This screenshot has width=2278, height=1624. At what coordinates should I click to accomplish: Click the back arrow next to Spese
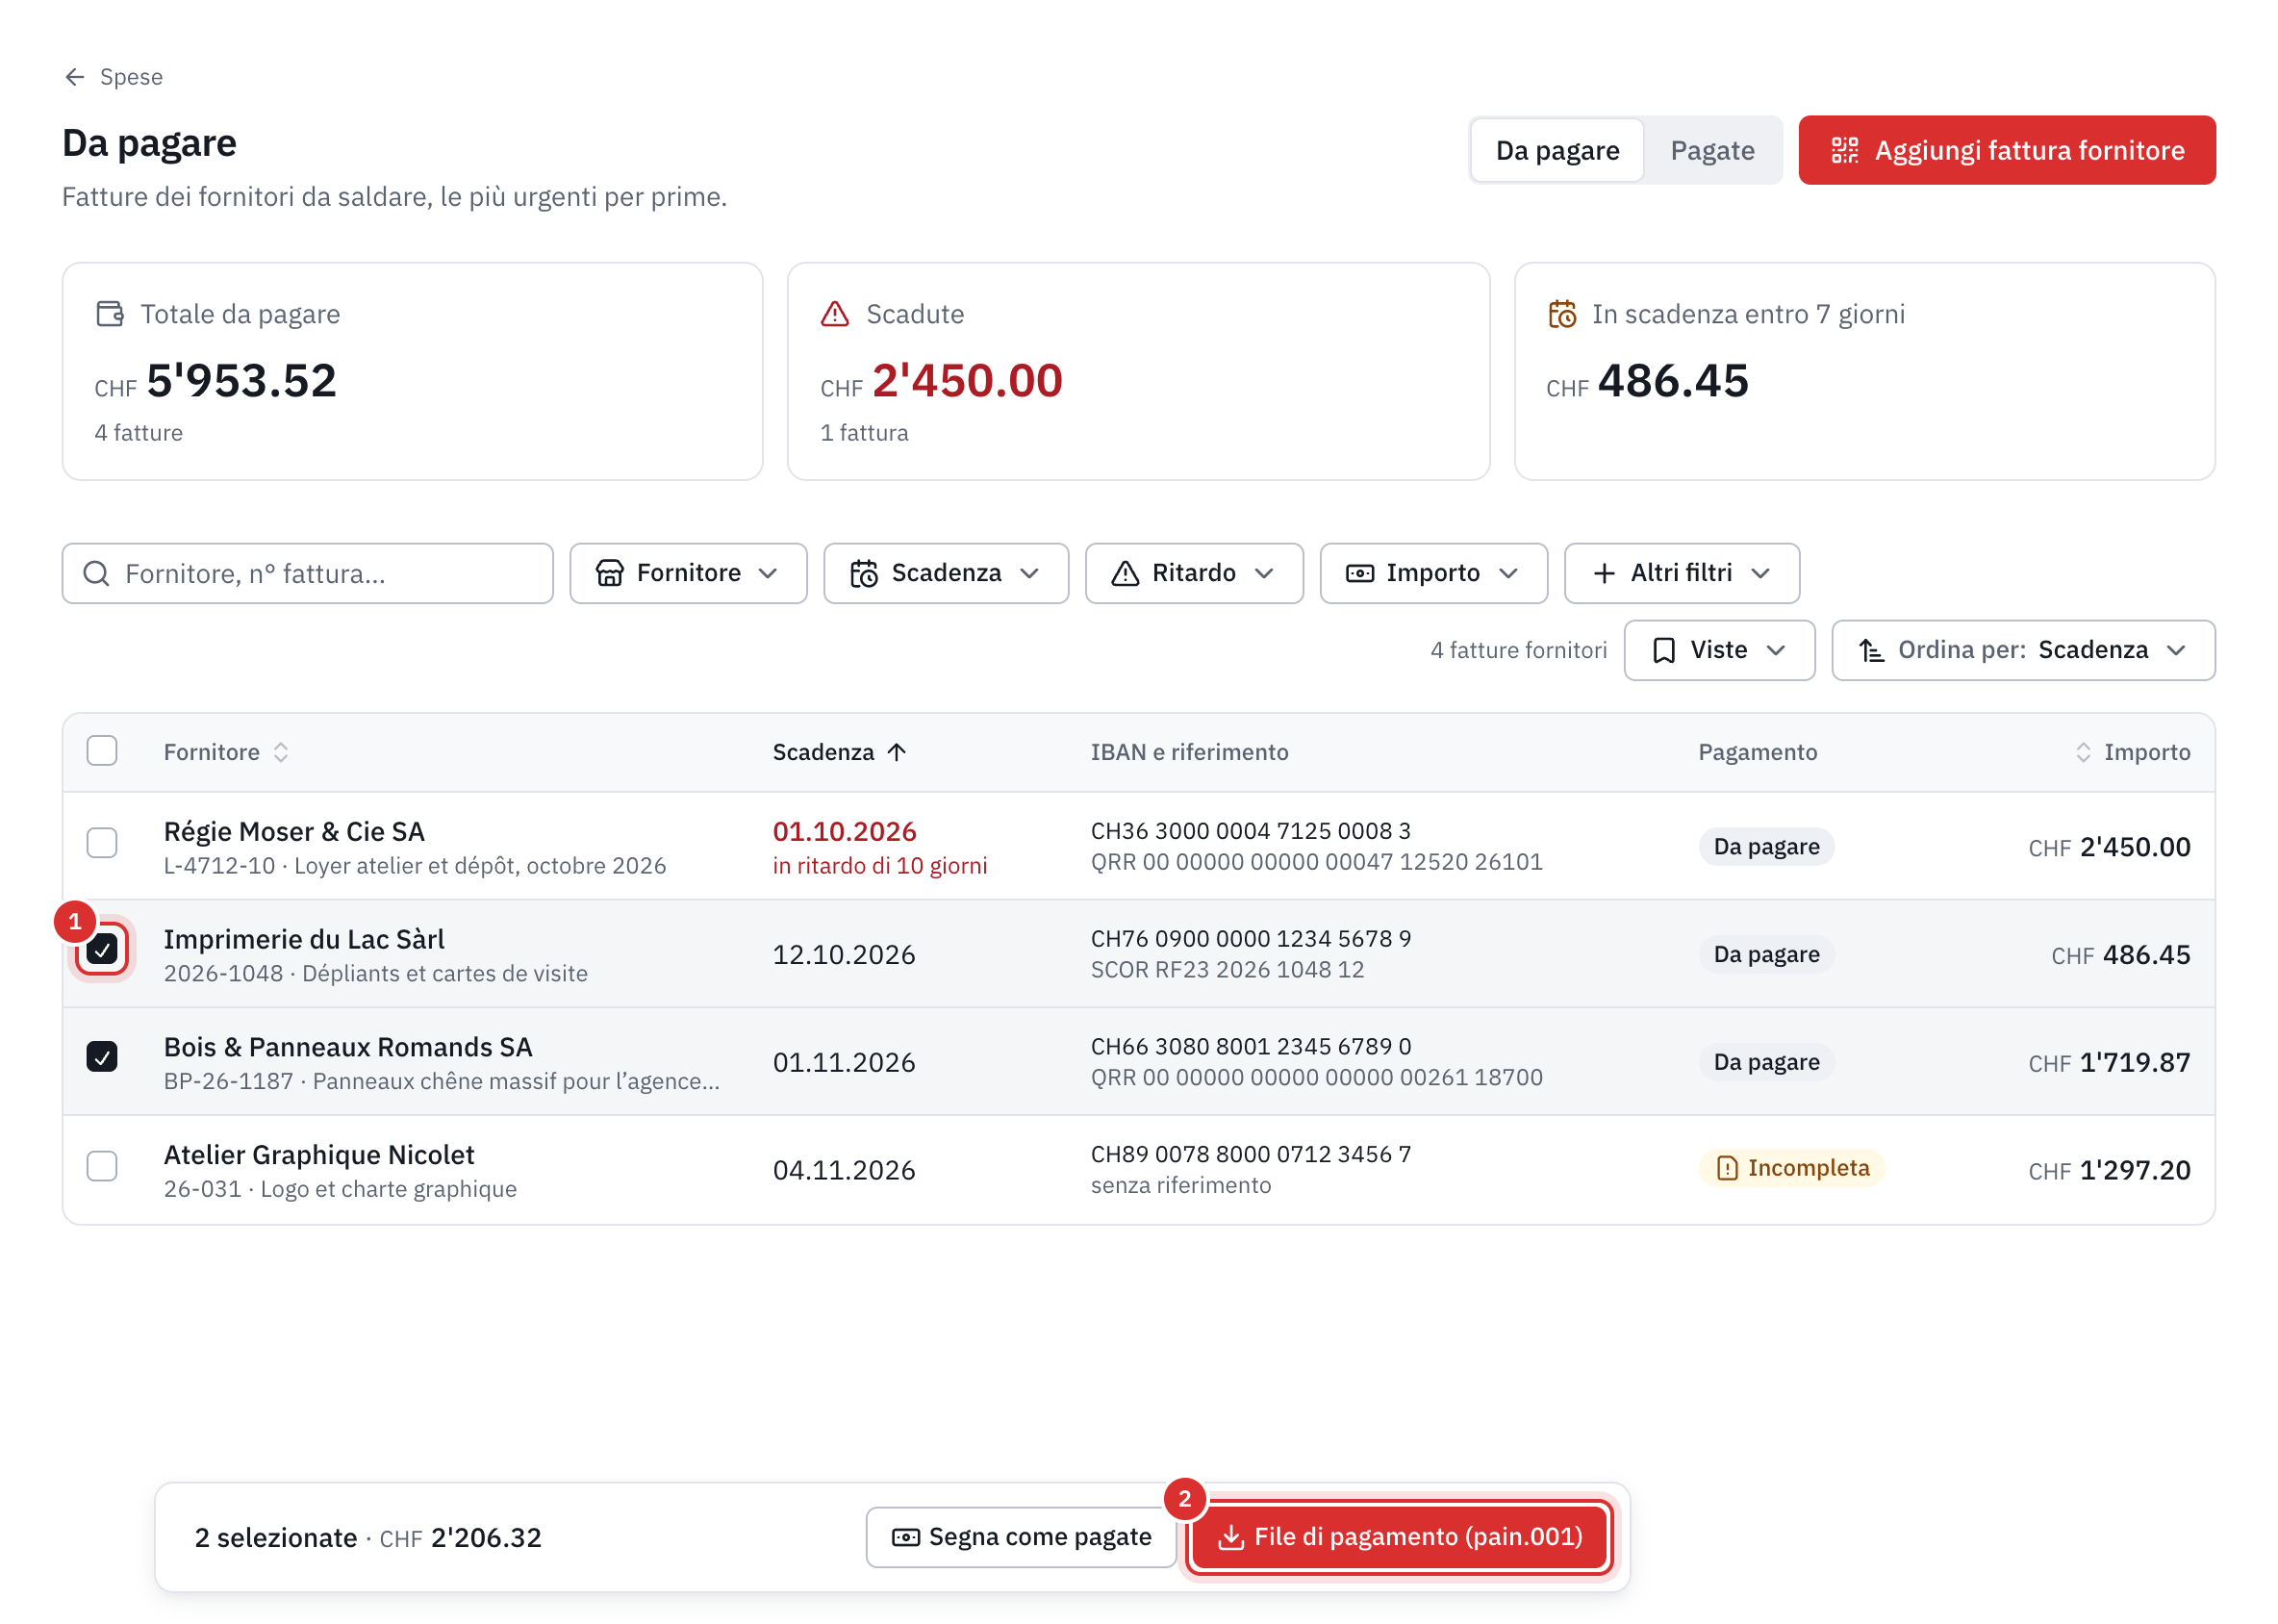74,77
